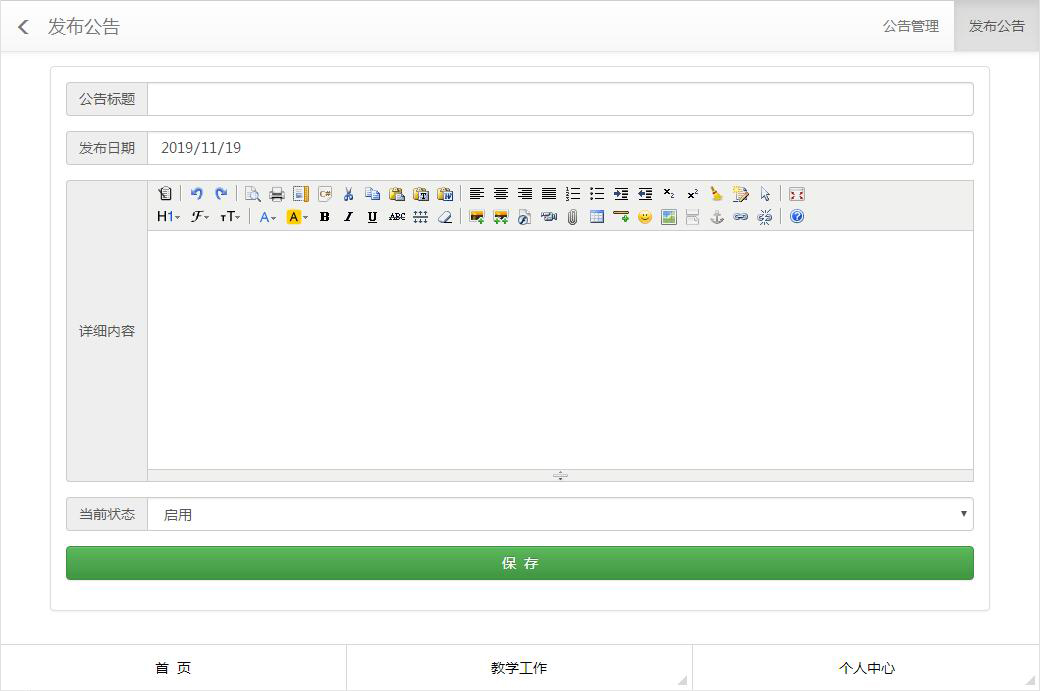1040x691 pixels.
Task: Switch to the 公告管理 tab
Action: [910, 26]
